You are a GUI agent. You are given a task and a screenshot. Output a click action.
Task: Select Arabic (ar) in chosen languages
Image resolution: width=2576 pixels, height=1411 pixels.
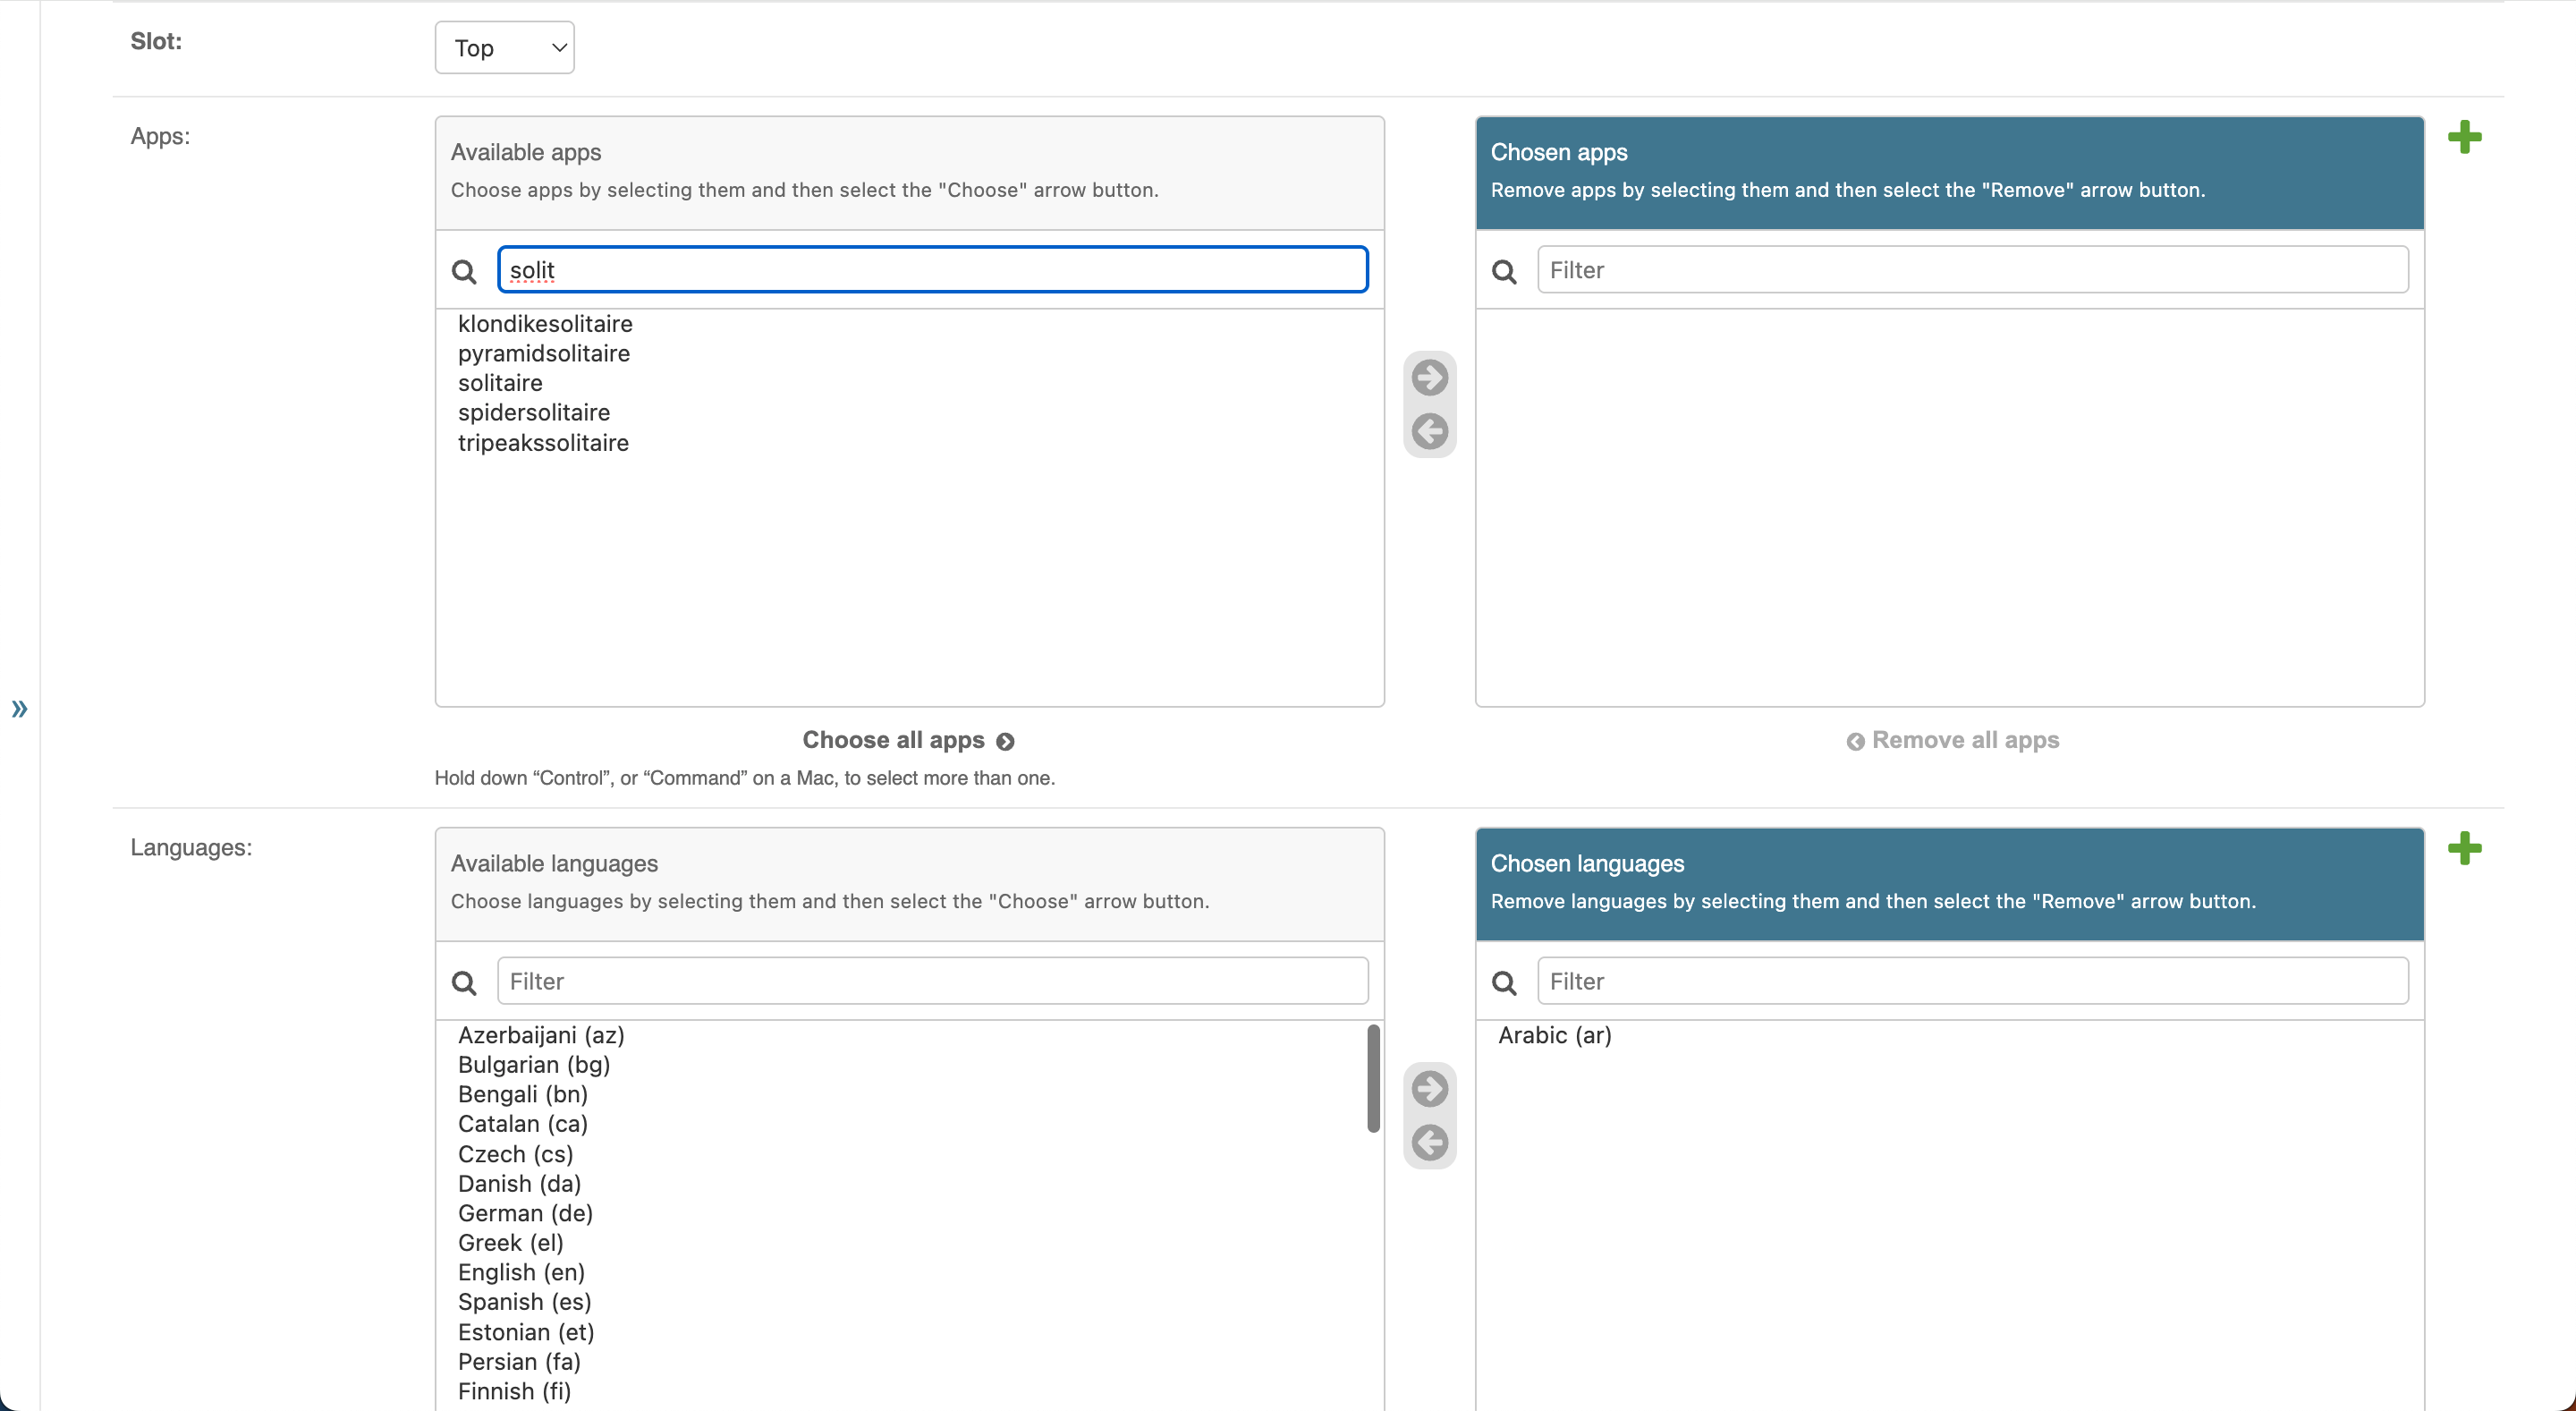[1554, 1035]
